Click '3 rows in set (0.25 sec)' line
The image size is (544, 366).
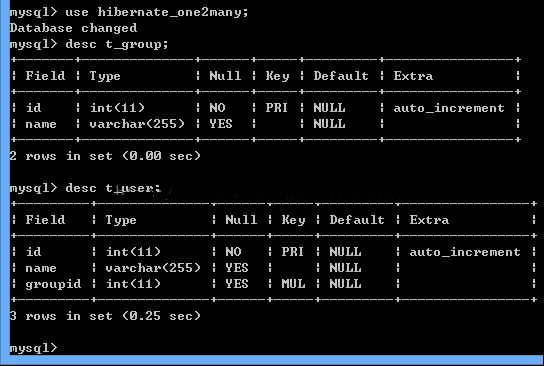pos(105,316)
